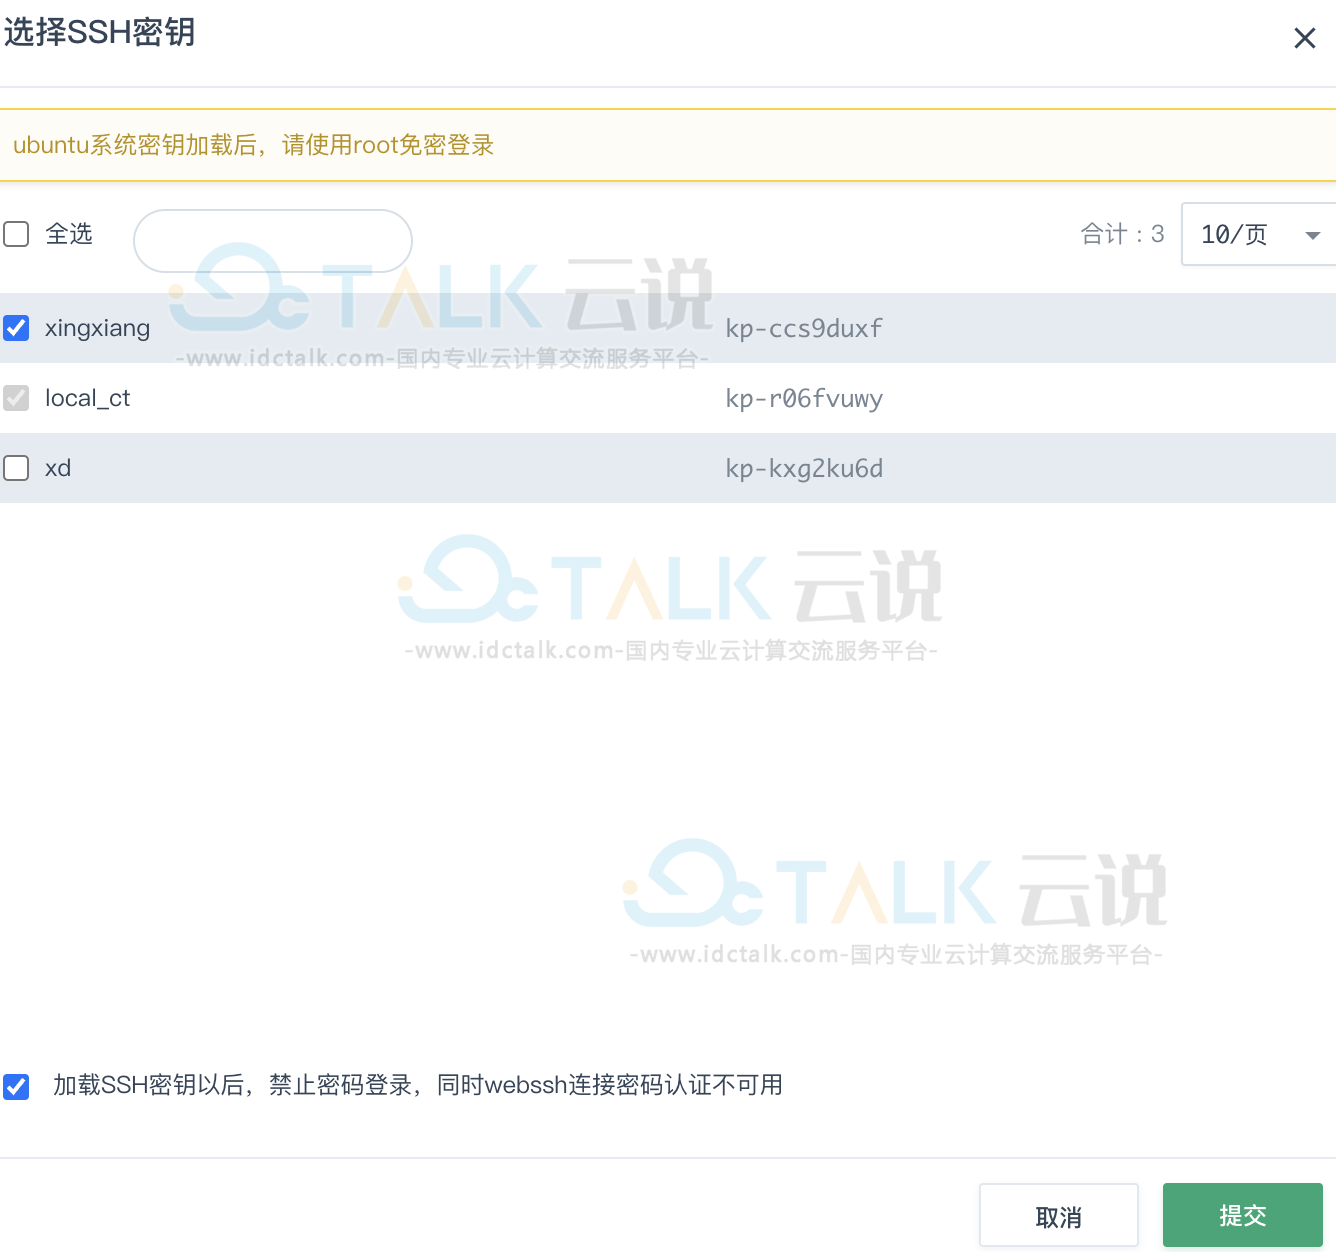
Task: Toggle 加载SSH密钥以后禁止密码登录 checkbox
Action: [x=16, y=1086]
